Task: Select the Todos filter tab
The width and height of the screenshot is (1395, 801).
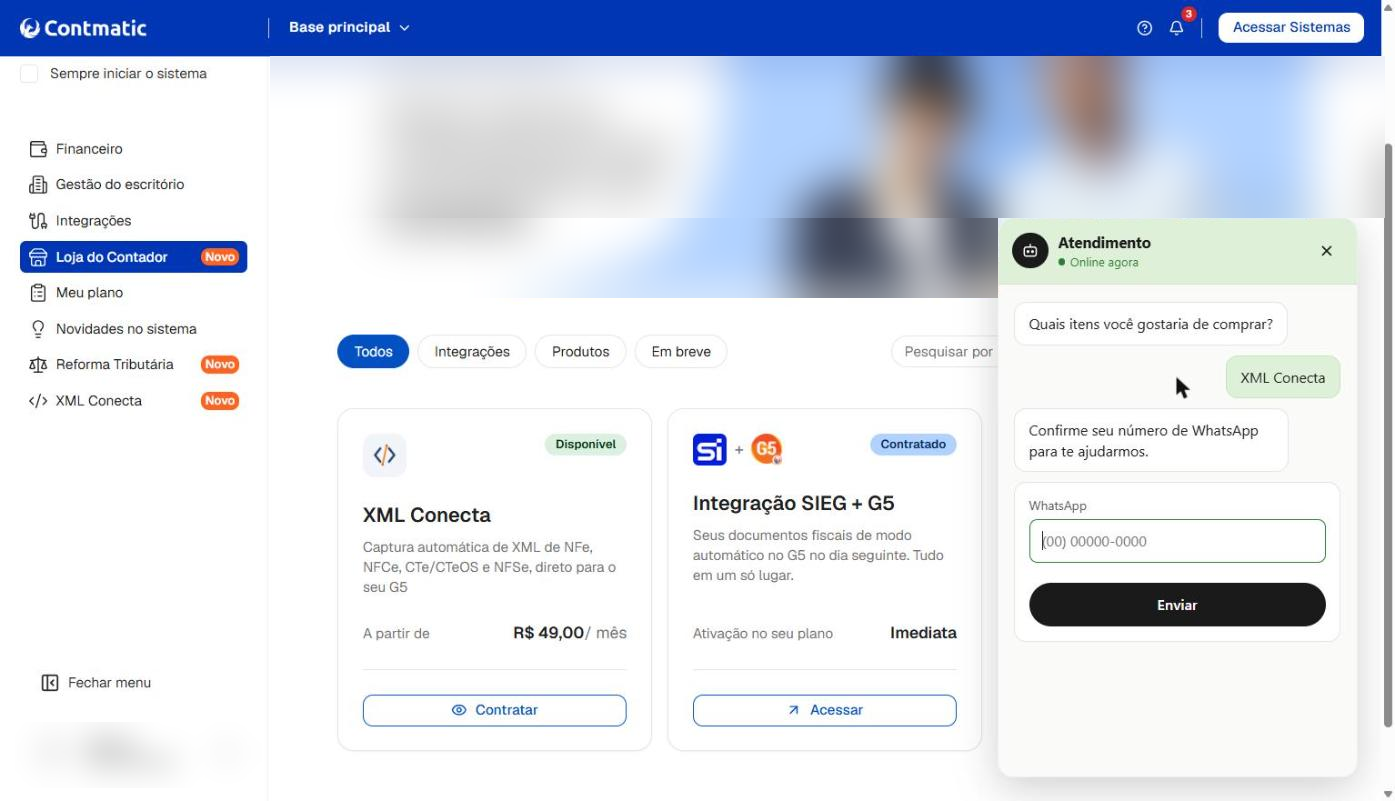Action: click(x=373, y=351)
